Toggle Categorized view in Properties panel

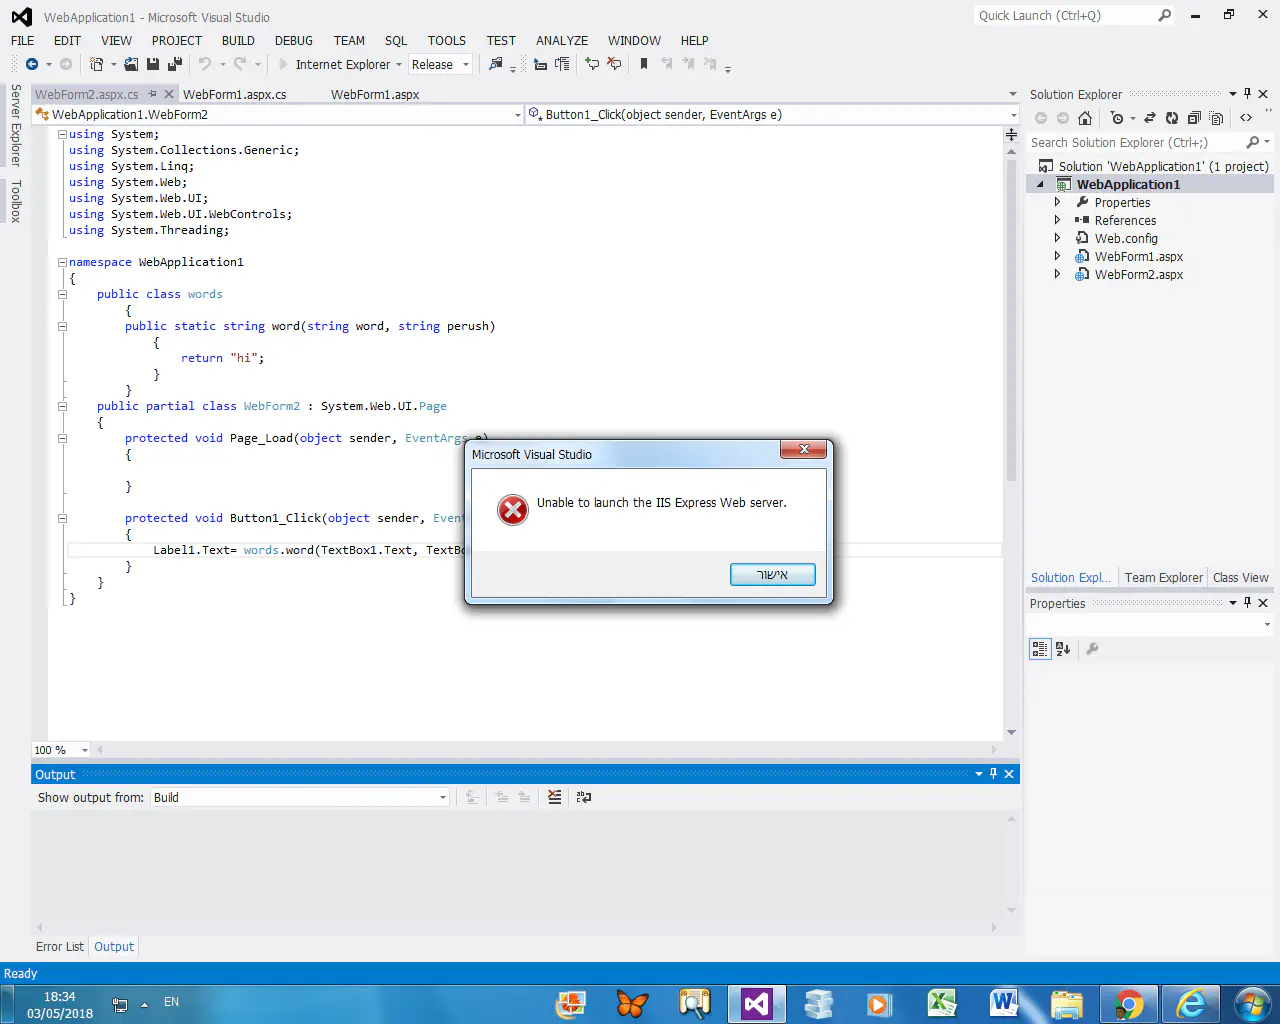[1040, 649]
